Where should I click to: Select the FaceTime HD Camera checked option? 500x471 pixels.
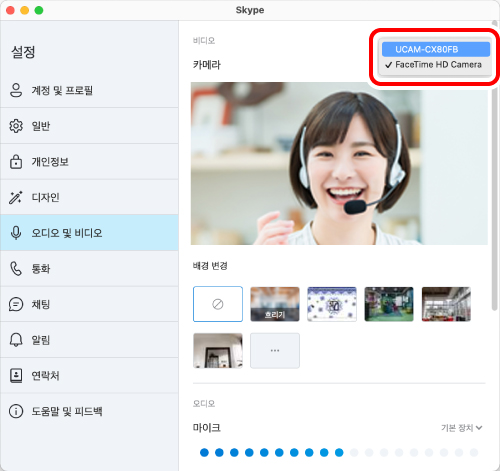click(434, 65)
